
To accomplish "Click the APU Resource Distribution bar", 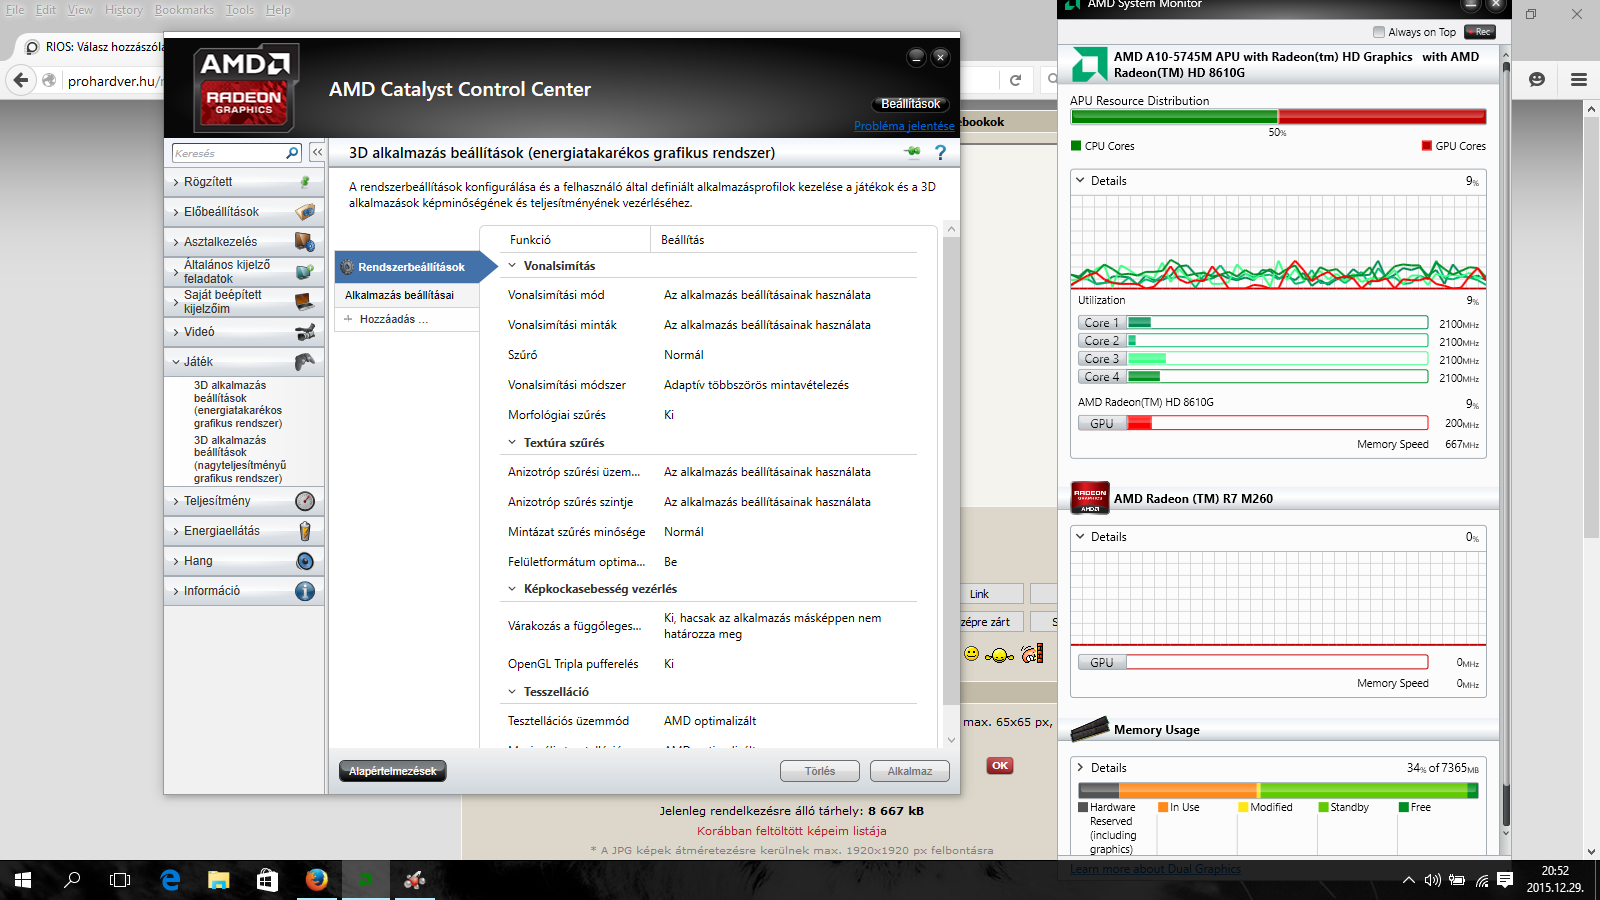I will point(1278,117).
